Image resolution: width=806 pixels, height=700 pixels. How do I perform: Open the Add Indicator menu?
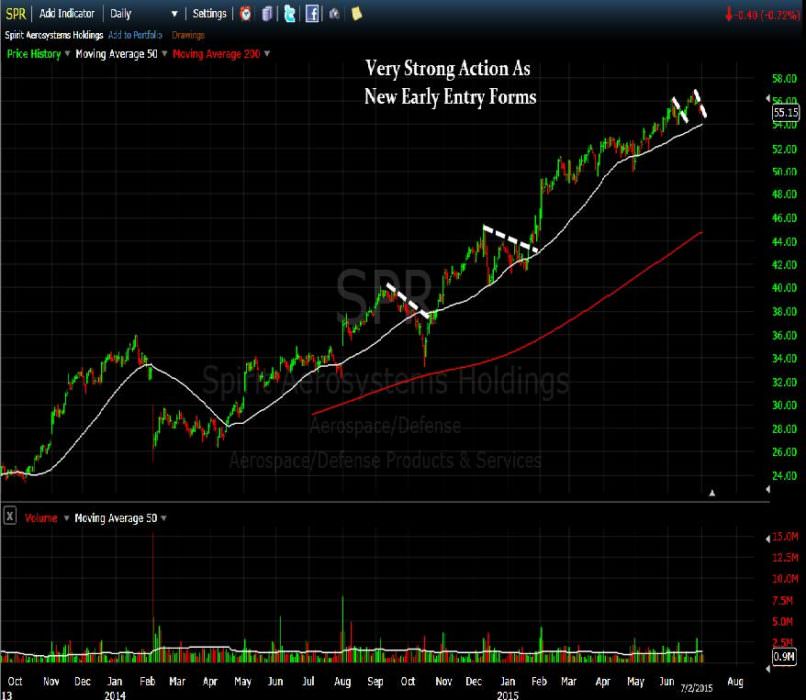[x=67, y=14]
